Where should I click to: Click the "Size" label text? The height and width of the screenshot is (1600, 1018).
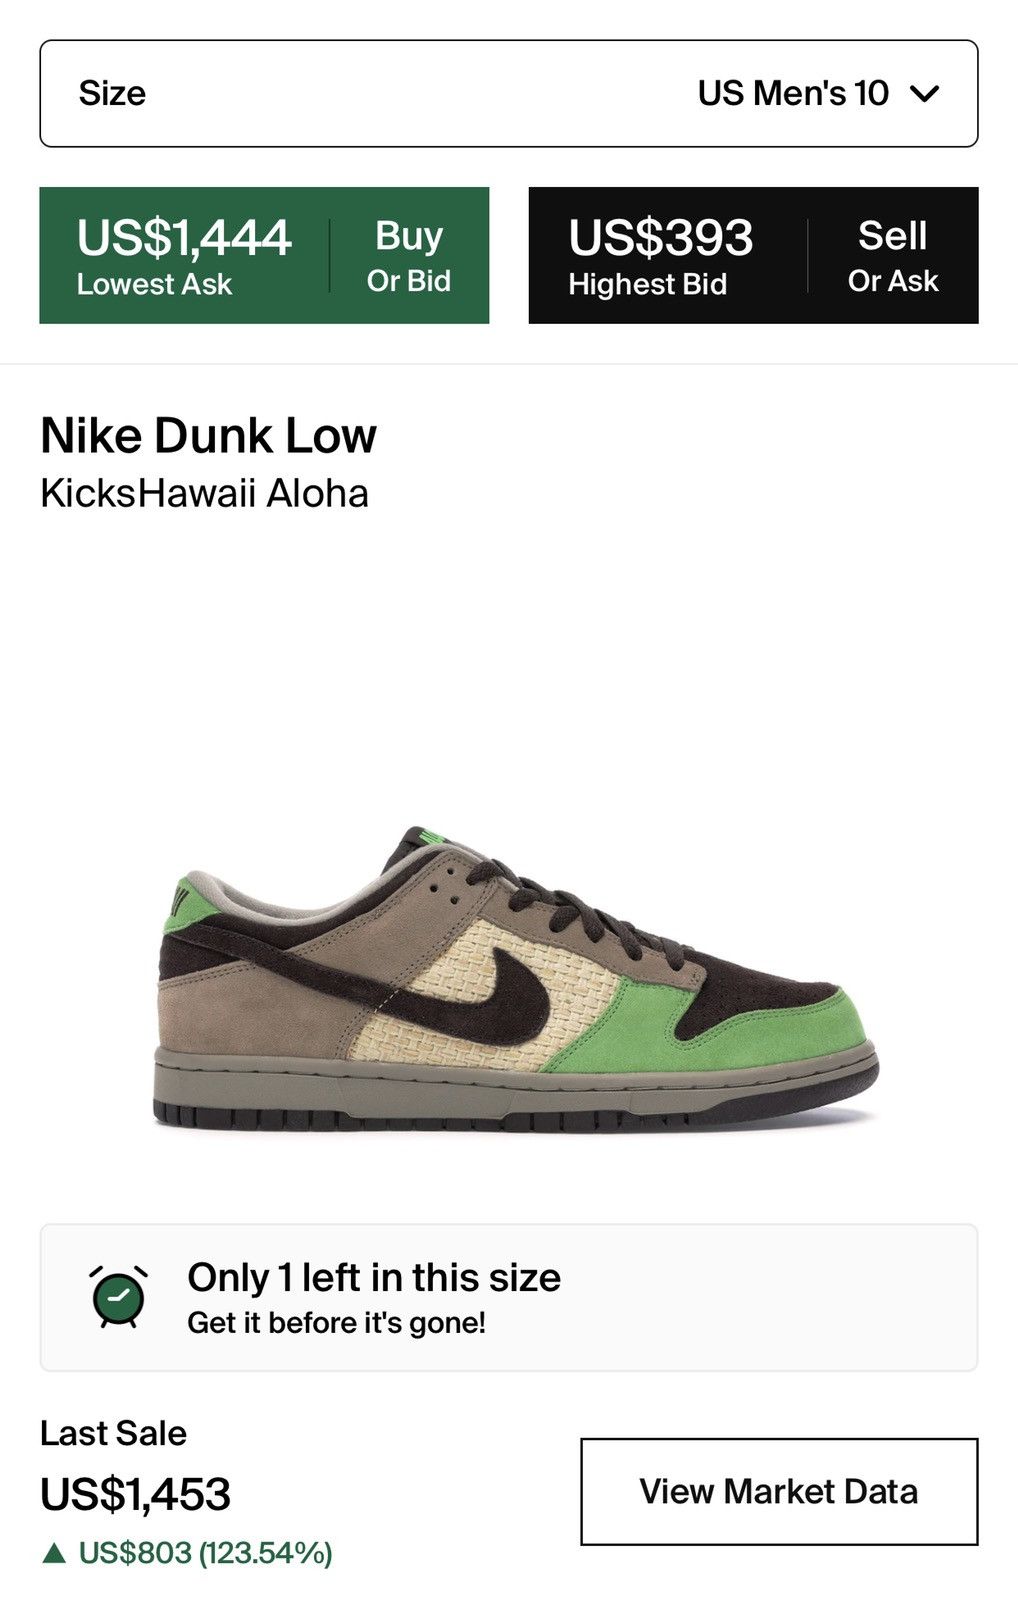pos(112,93)
